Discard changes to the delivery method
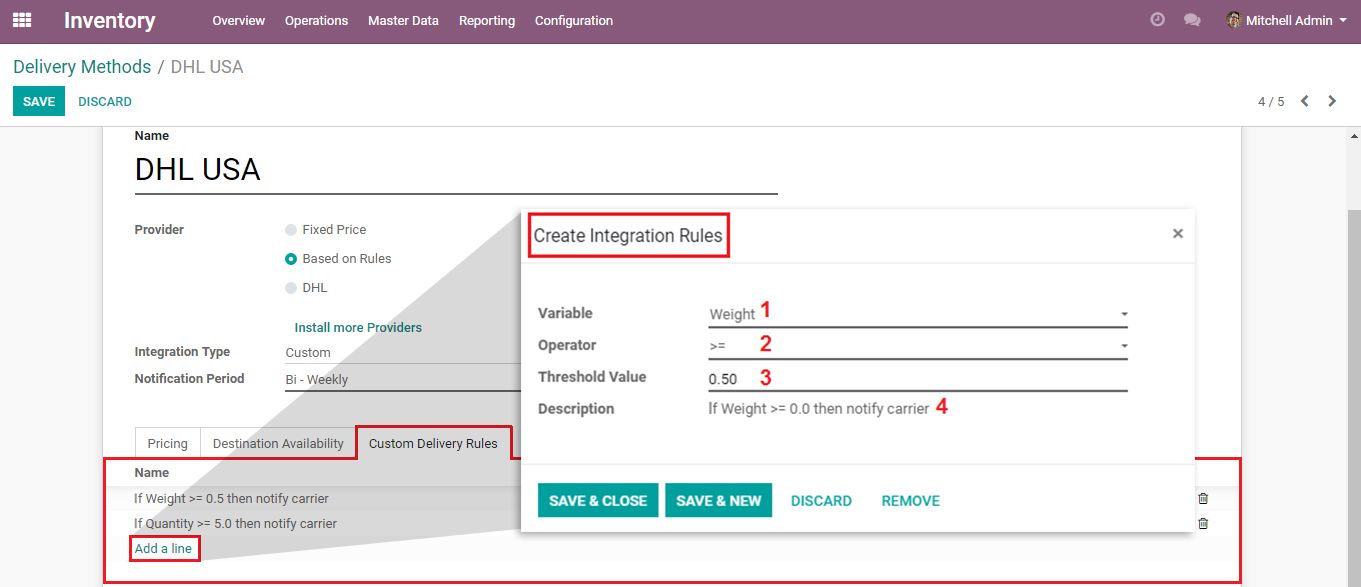1361x587 pixels. click(x=105, y=102)
